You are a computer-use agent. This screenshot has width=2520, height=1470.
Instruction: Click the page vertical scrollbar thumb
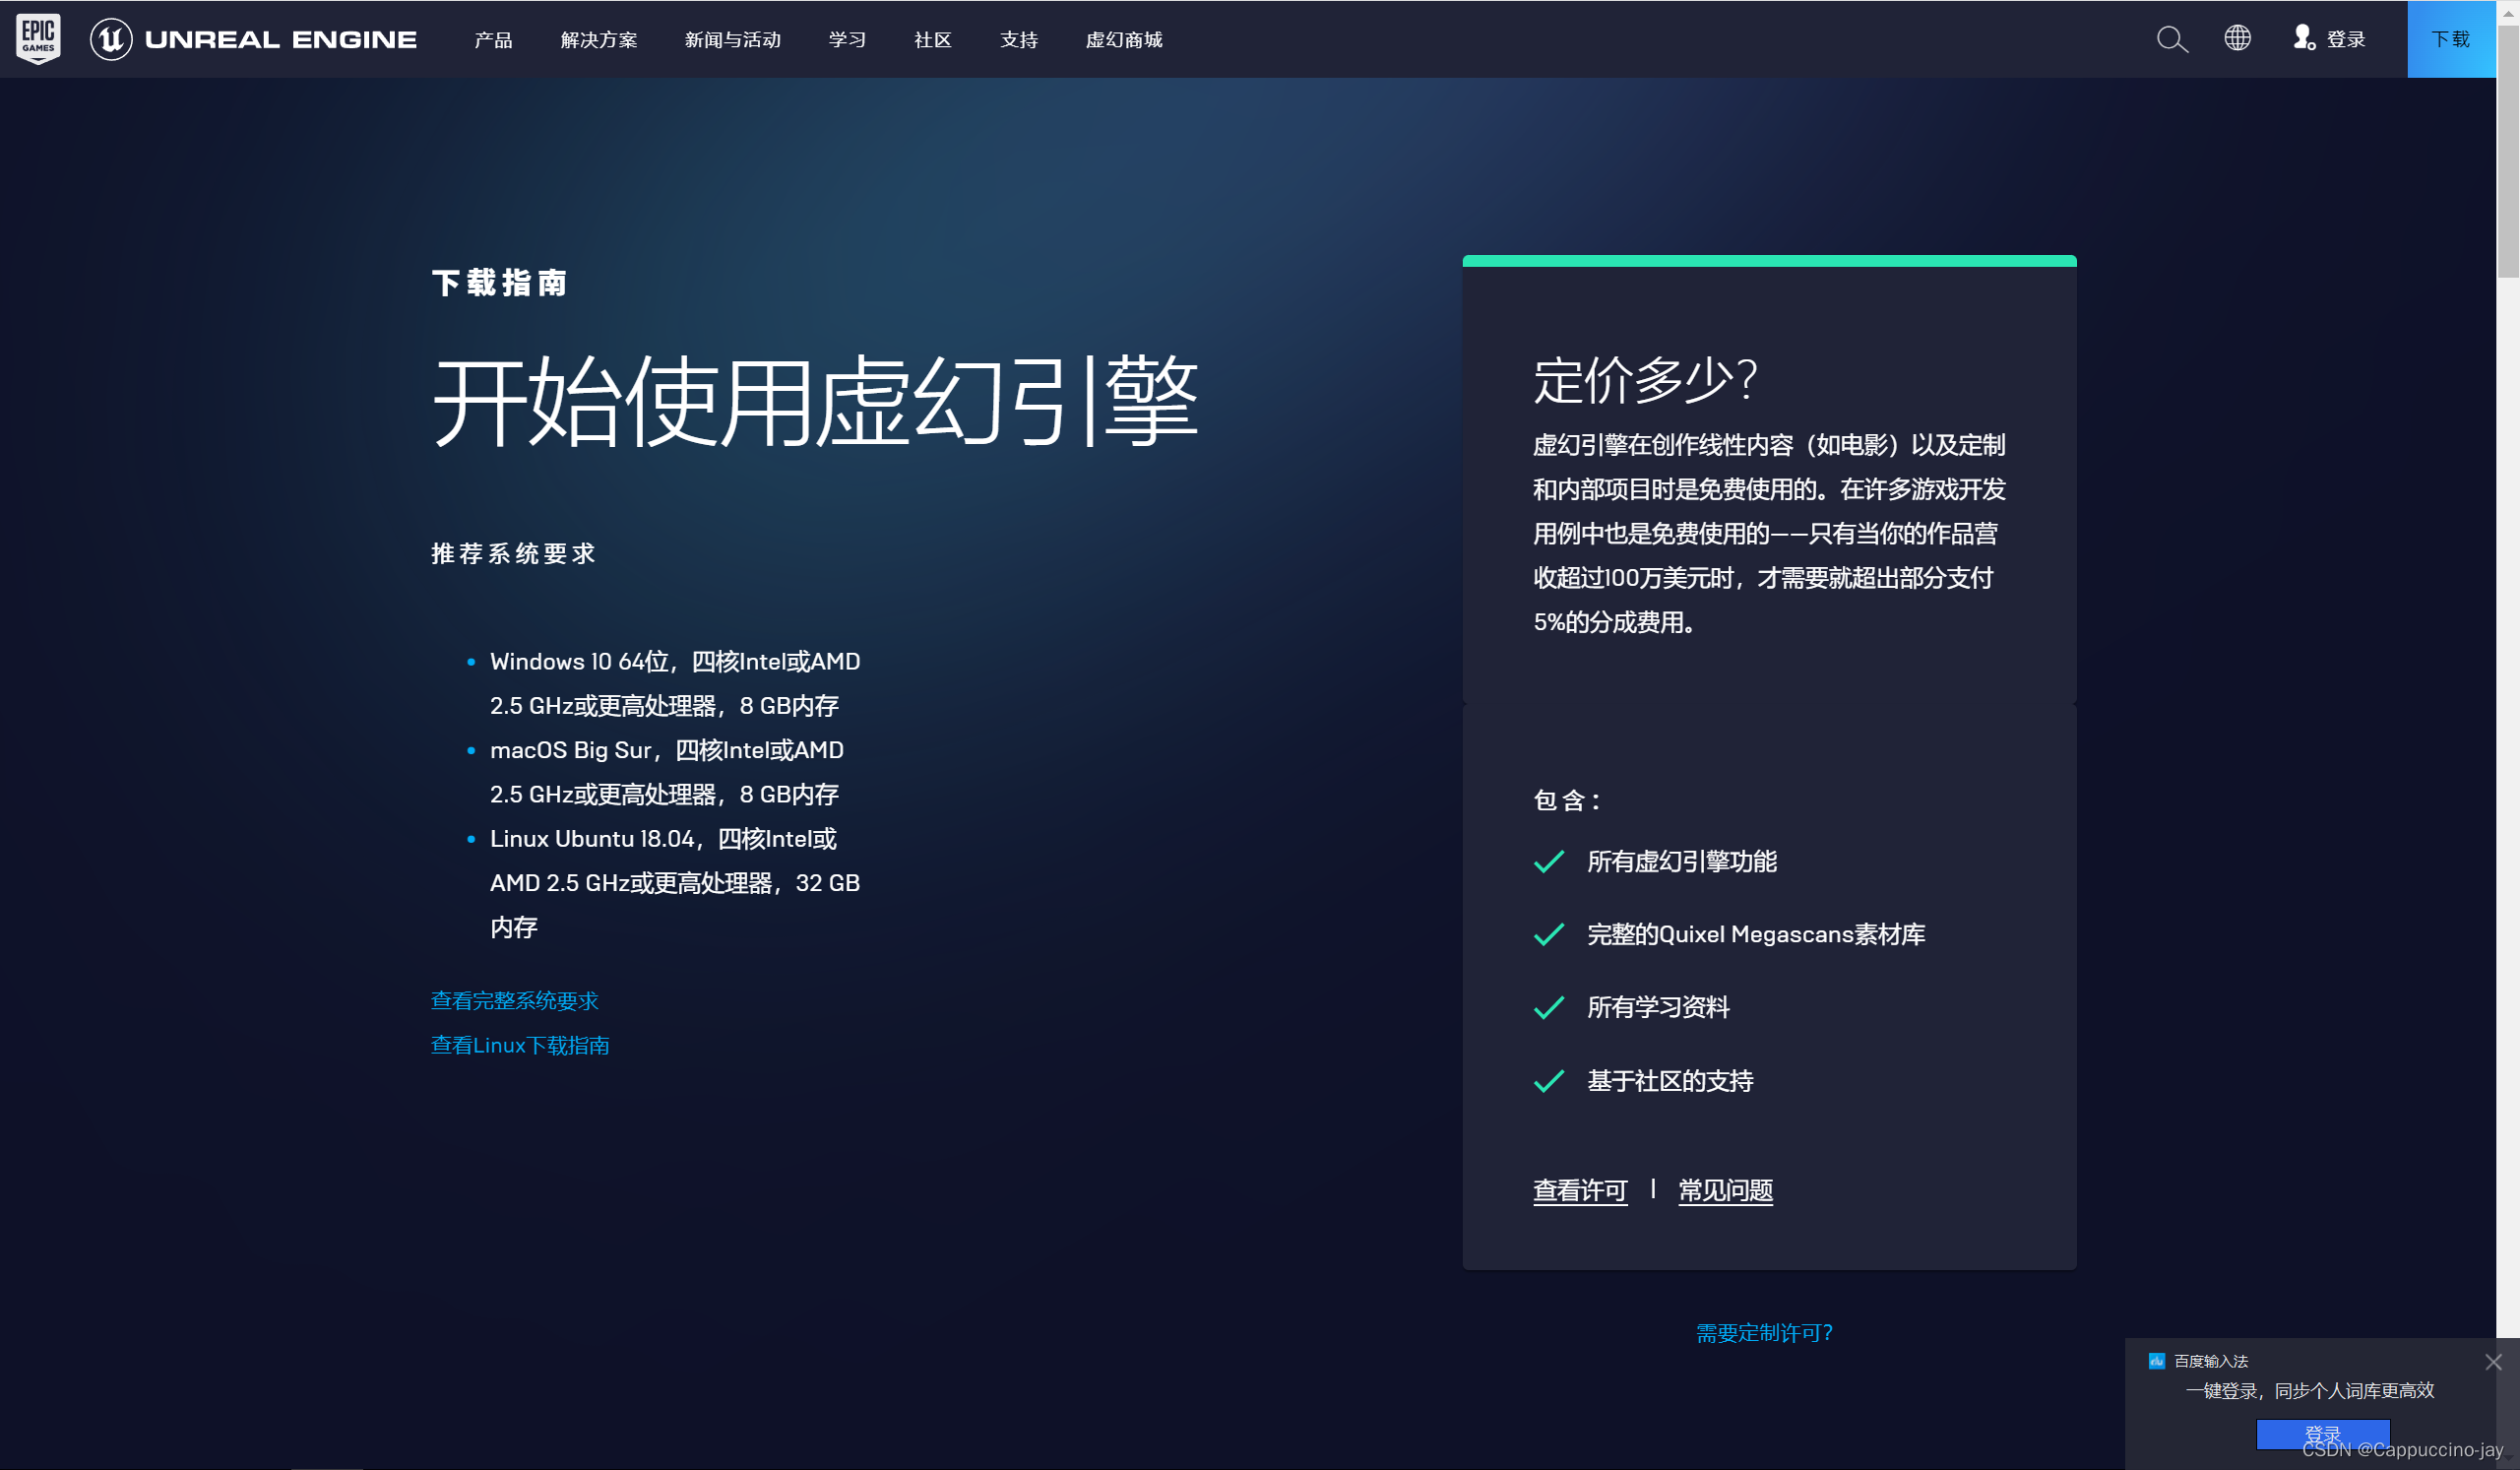(x=2507, y=150)
